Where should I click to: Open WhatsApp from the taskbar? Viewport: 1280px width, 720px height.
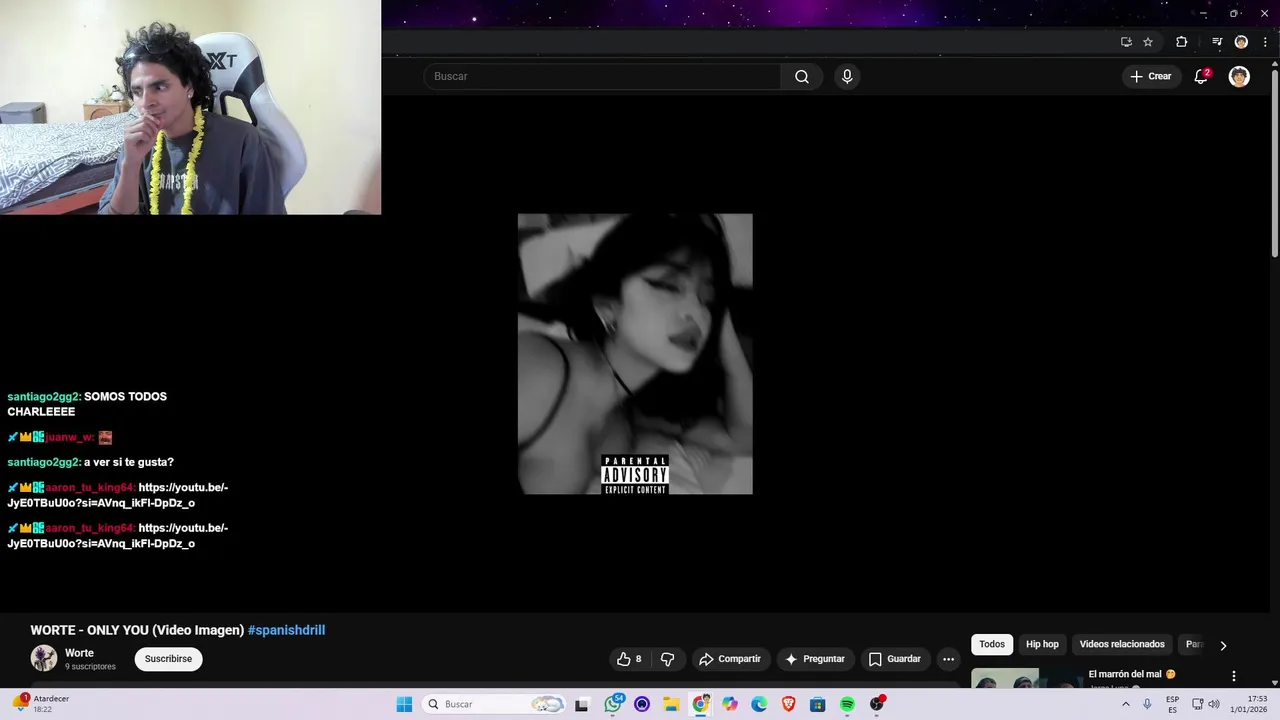coord(613,704)
